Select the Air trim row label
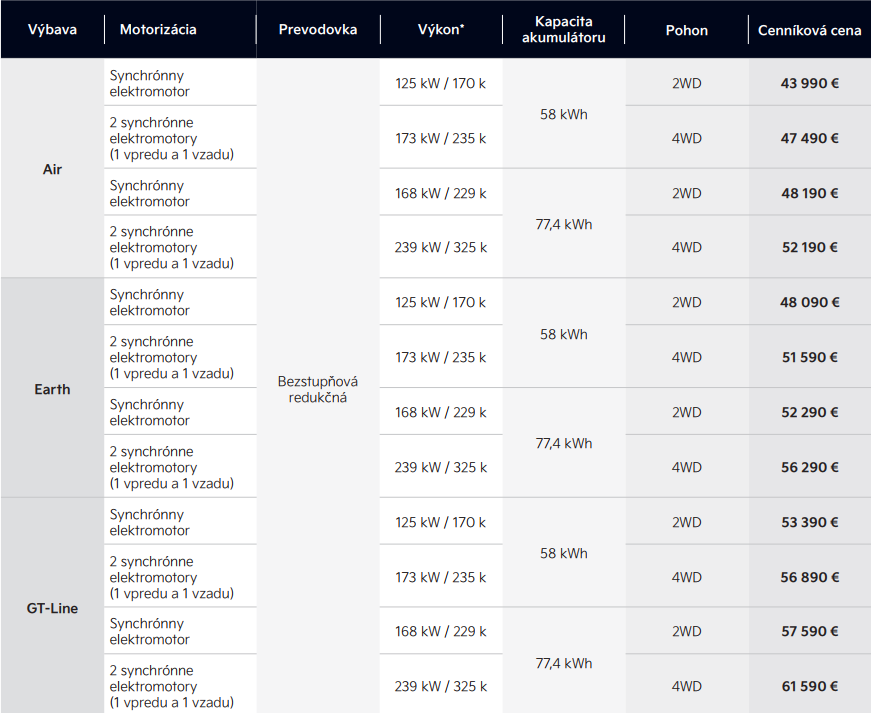This screenshot has width=871, height=713. click(52, 170)
